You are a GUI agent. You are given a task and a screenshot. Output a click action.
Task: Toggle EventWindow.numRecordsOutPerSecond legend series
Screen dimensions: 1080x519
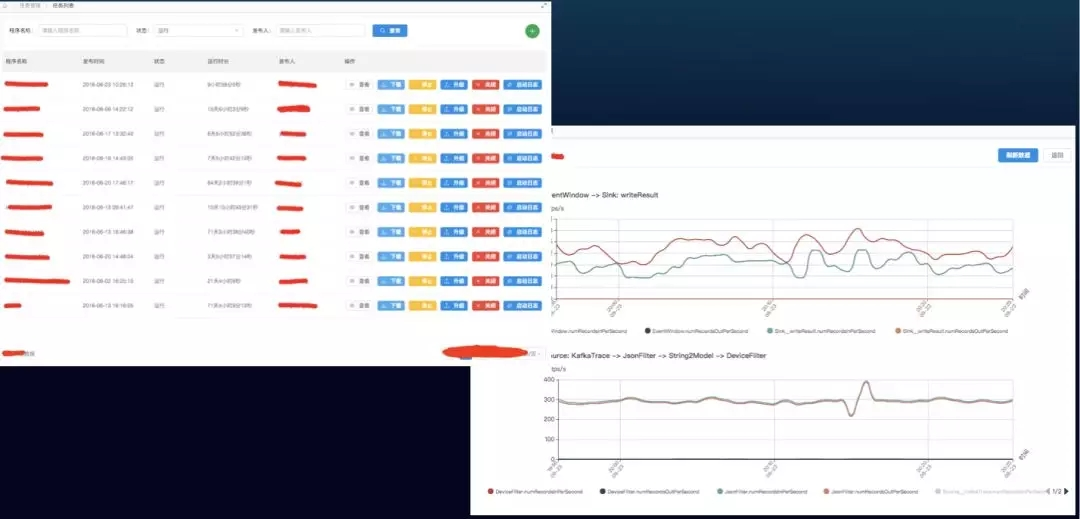click(696, 331)
